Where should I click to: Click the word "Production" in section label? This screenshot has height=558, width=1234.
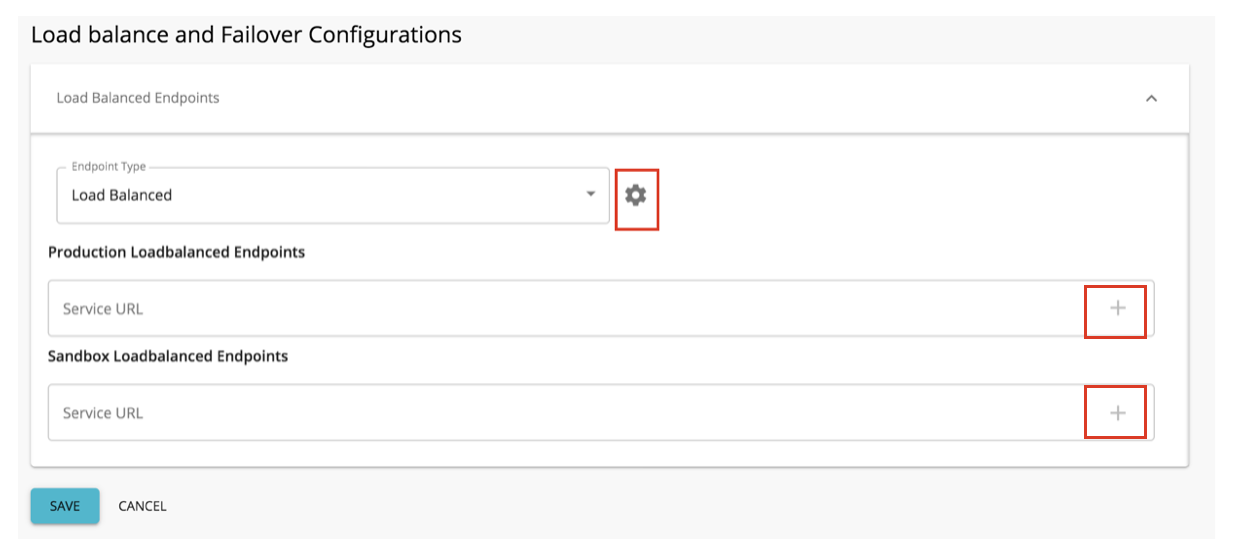pyautogui.click(x=87, y=252)
